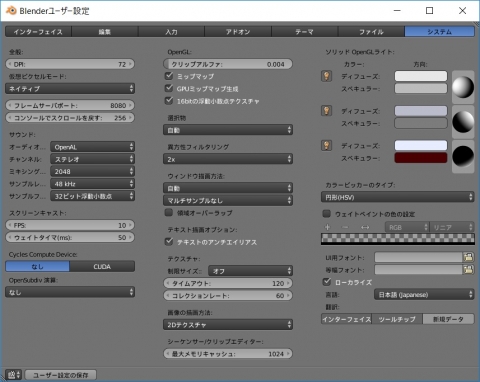Open the 円形(HSV) color picker type dropdown
Viewport: 480px width, 382px height.
(x=397, y=197)
